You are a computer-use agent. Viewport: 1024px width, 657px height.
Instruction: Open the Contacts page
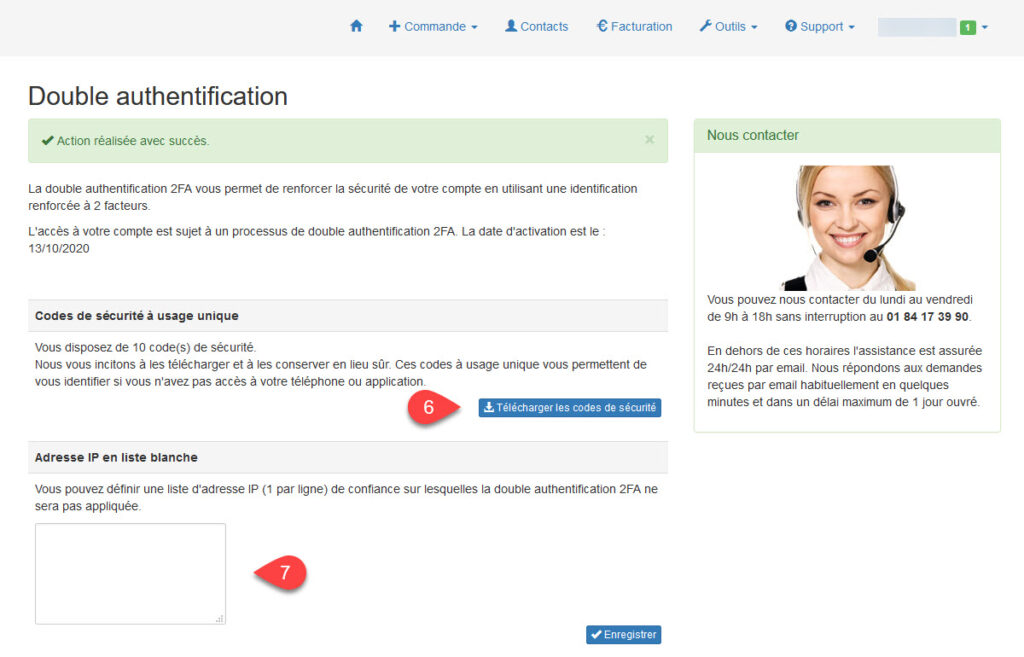536,27
